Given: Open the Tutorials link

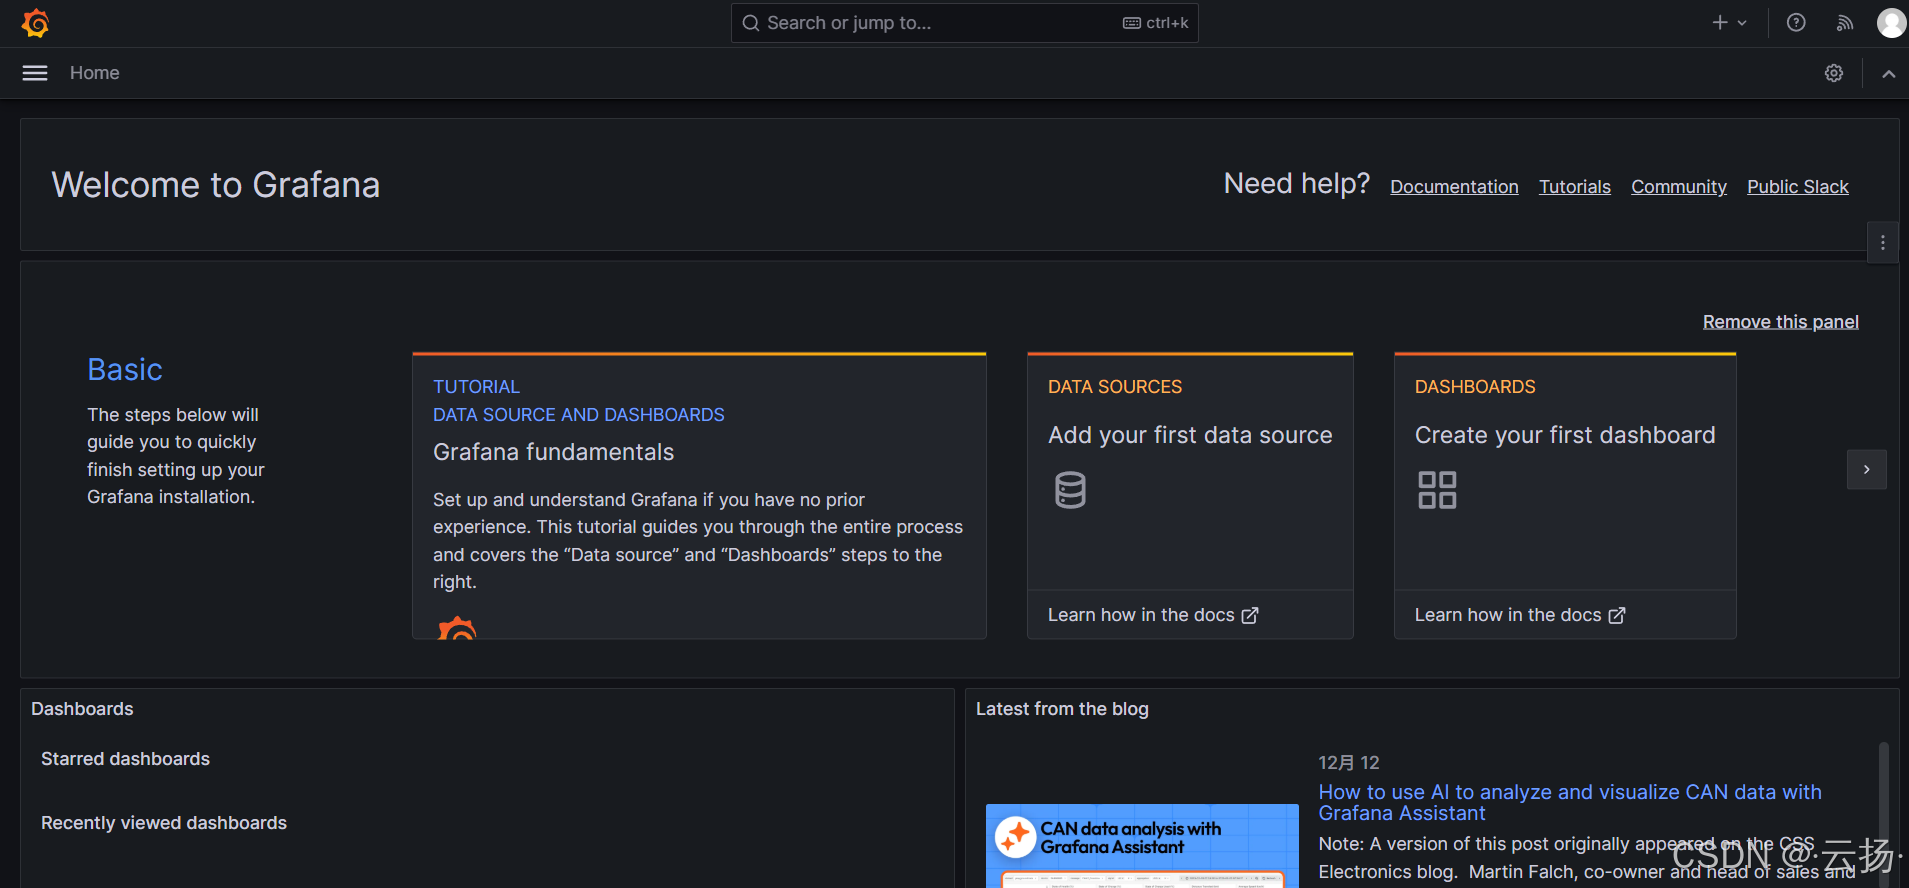Looking at the screenshot, I should pyautogui.click(x=1575, y=187).
